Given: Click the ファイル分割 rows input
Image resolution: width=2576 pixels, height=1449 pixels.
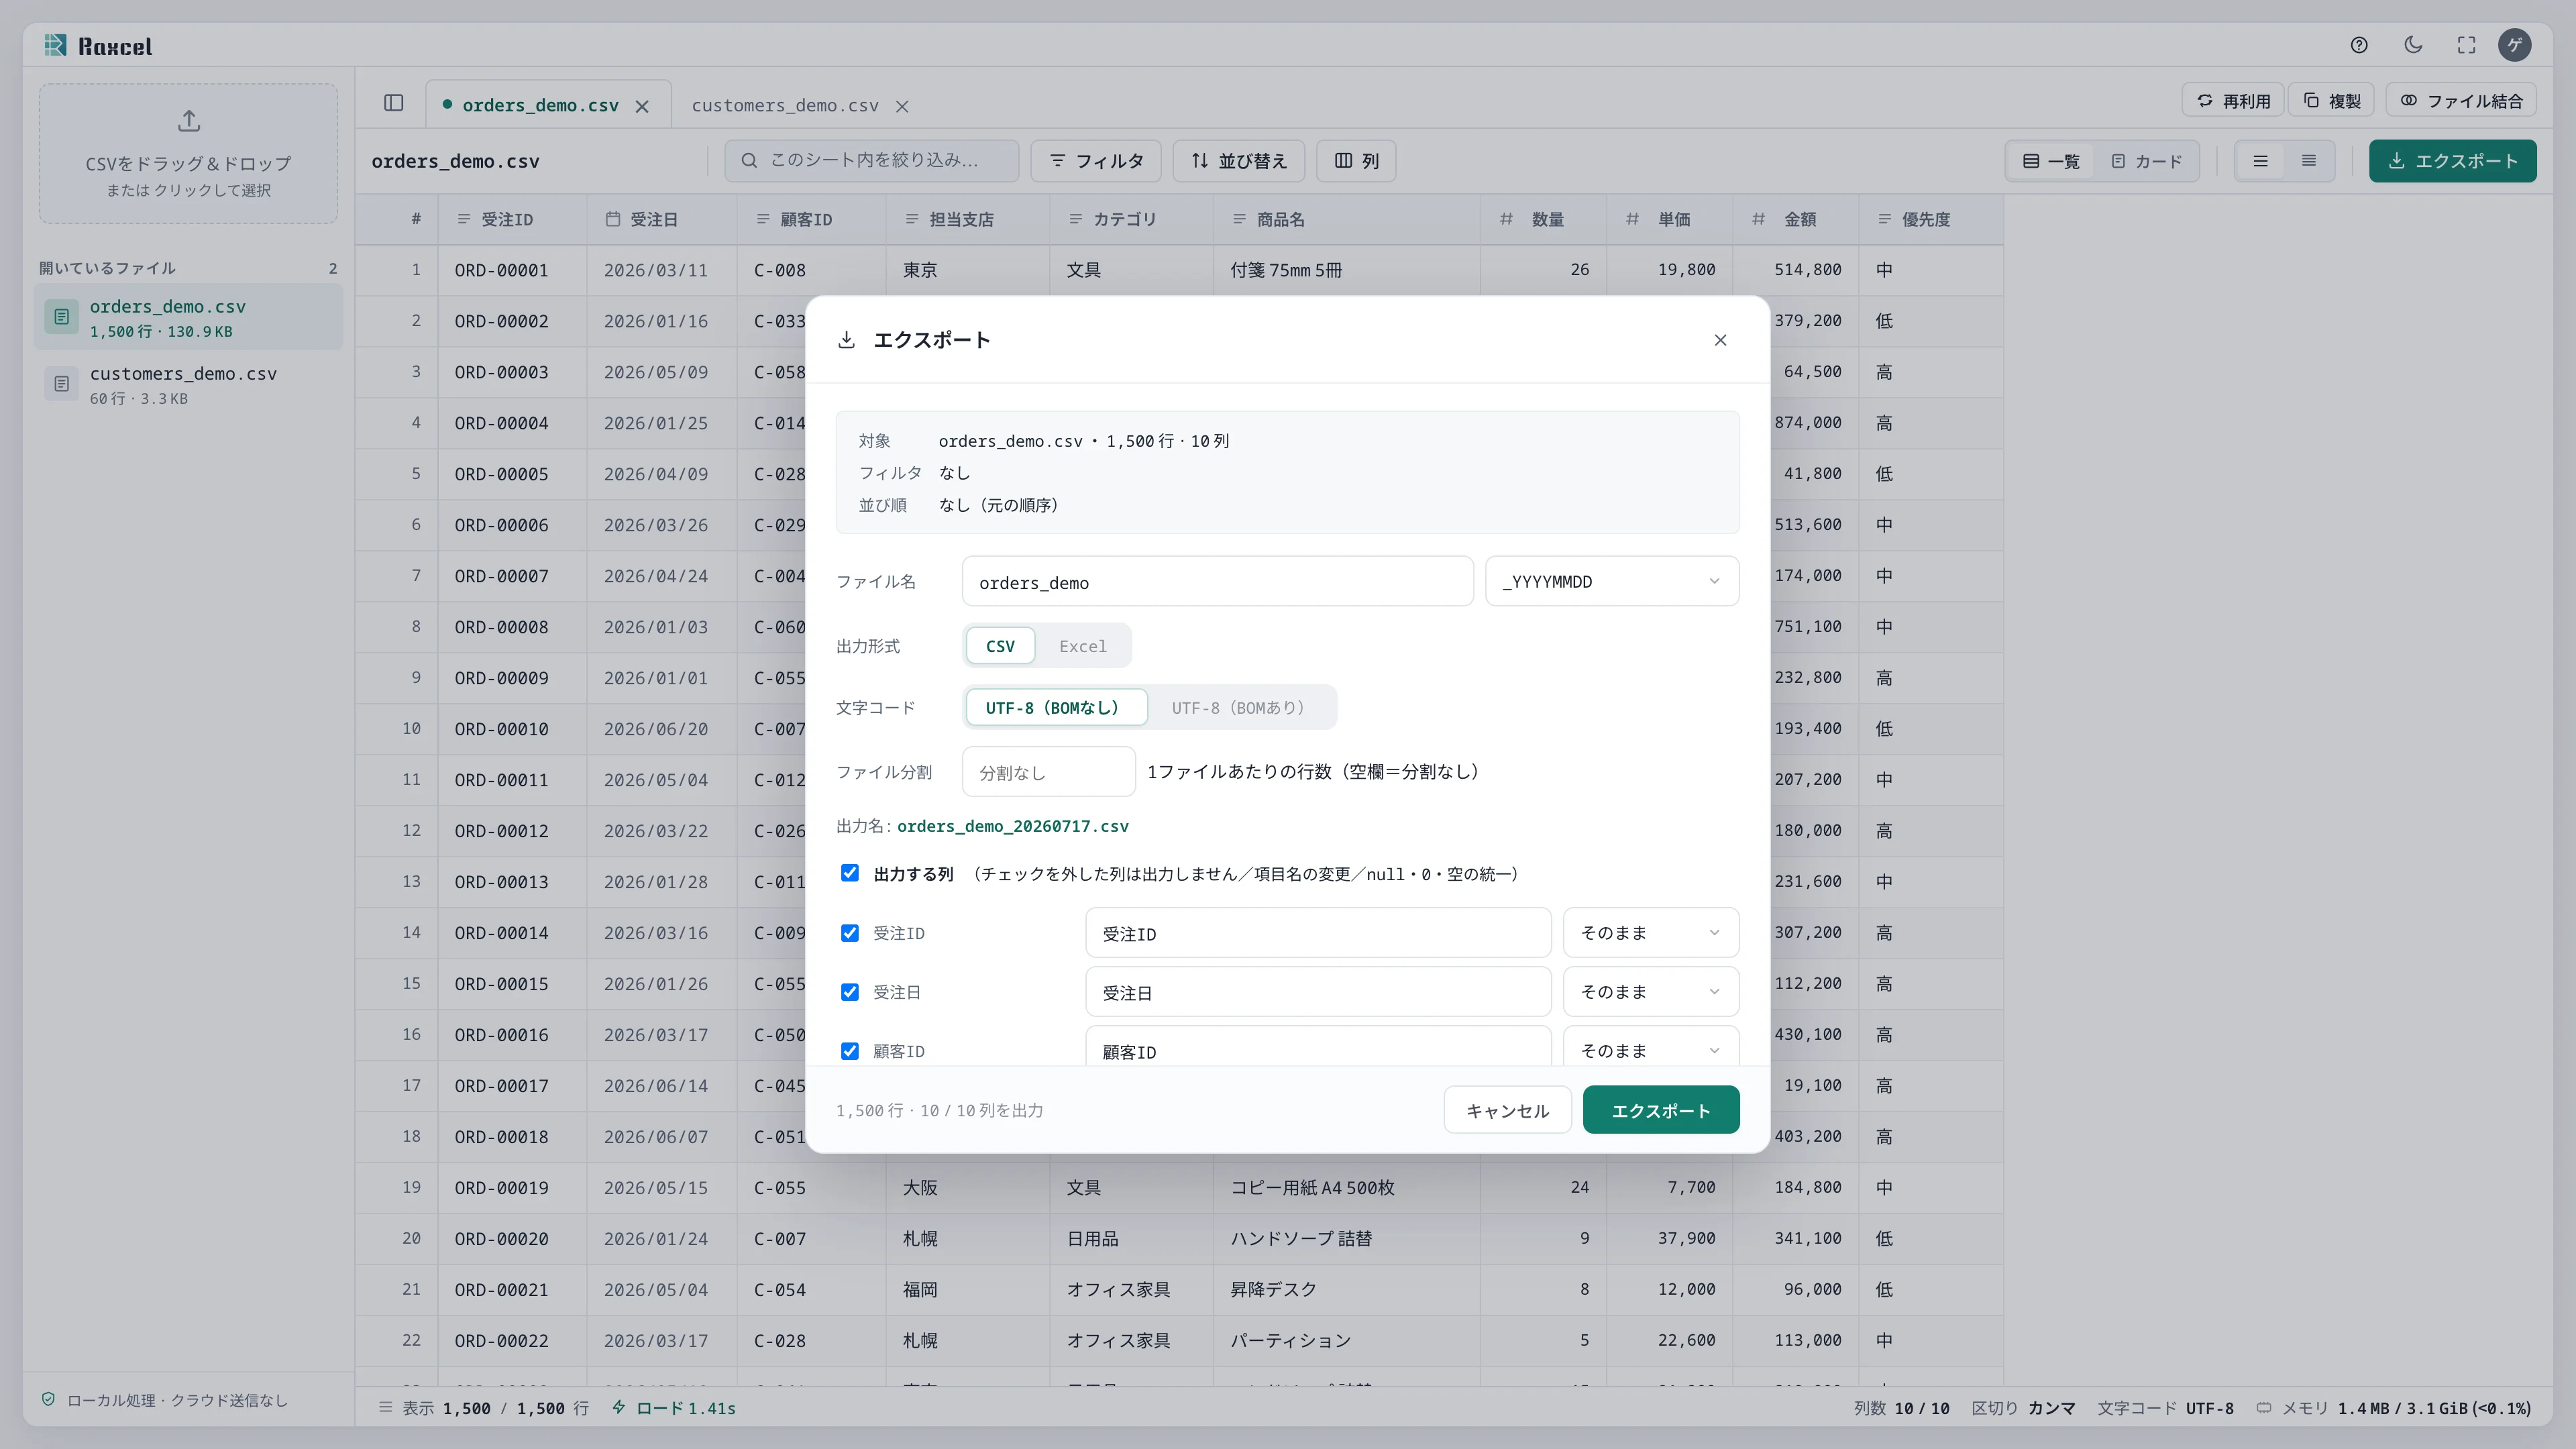Looking at the screenshot, I should (1048, 772).
